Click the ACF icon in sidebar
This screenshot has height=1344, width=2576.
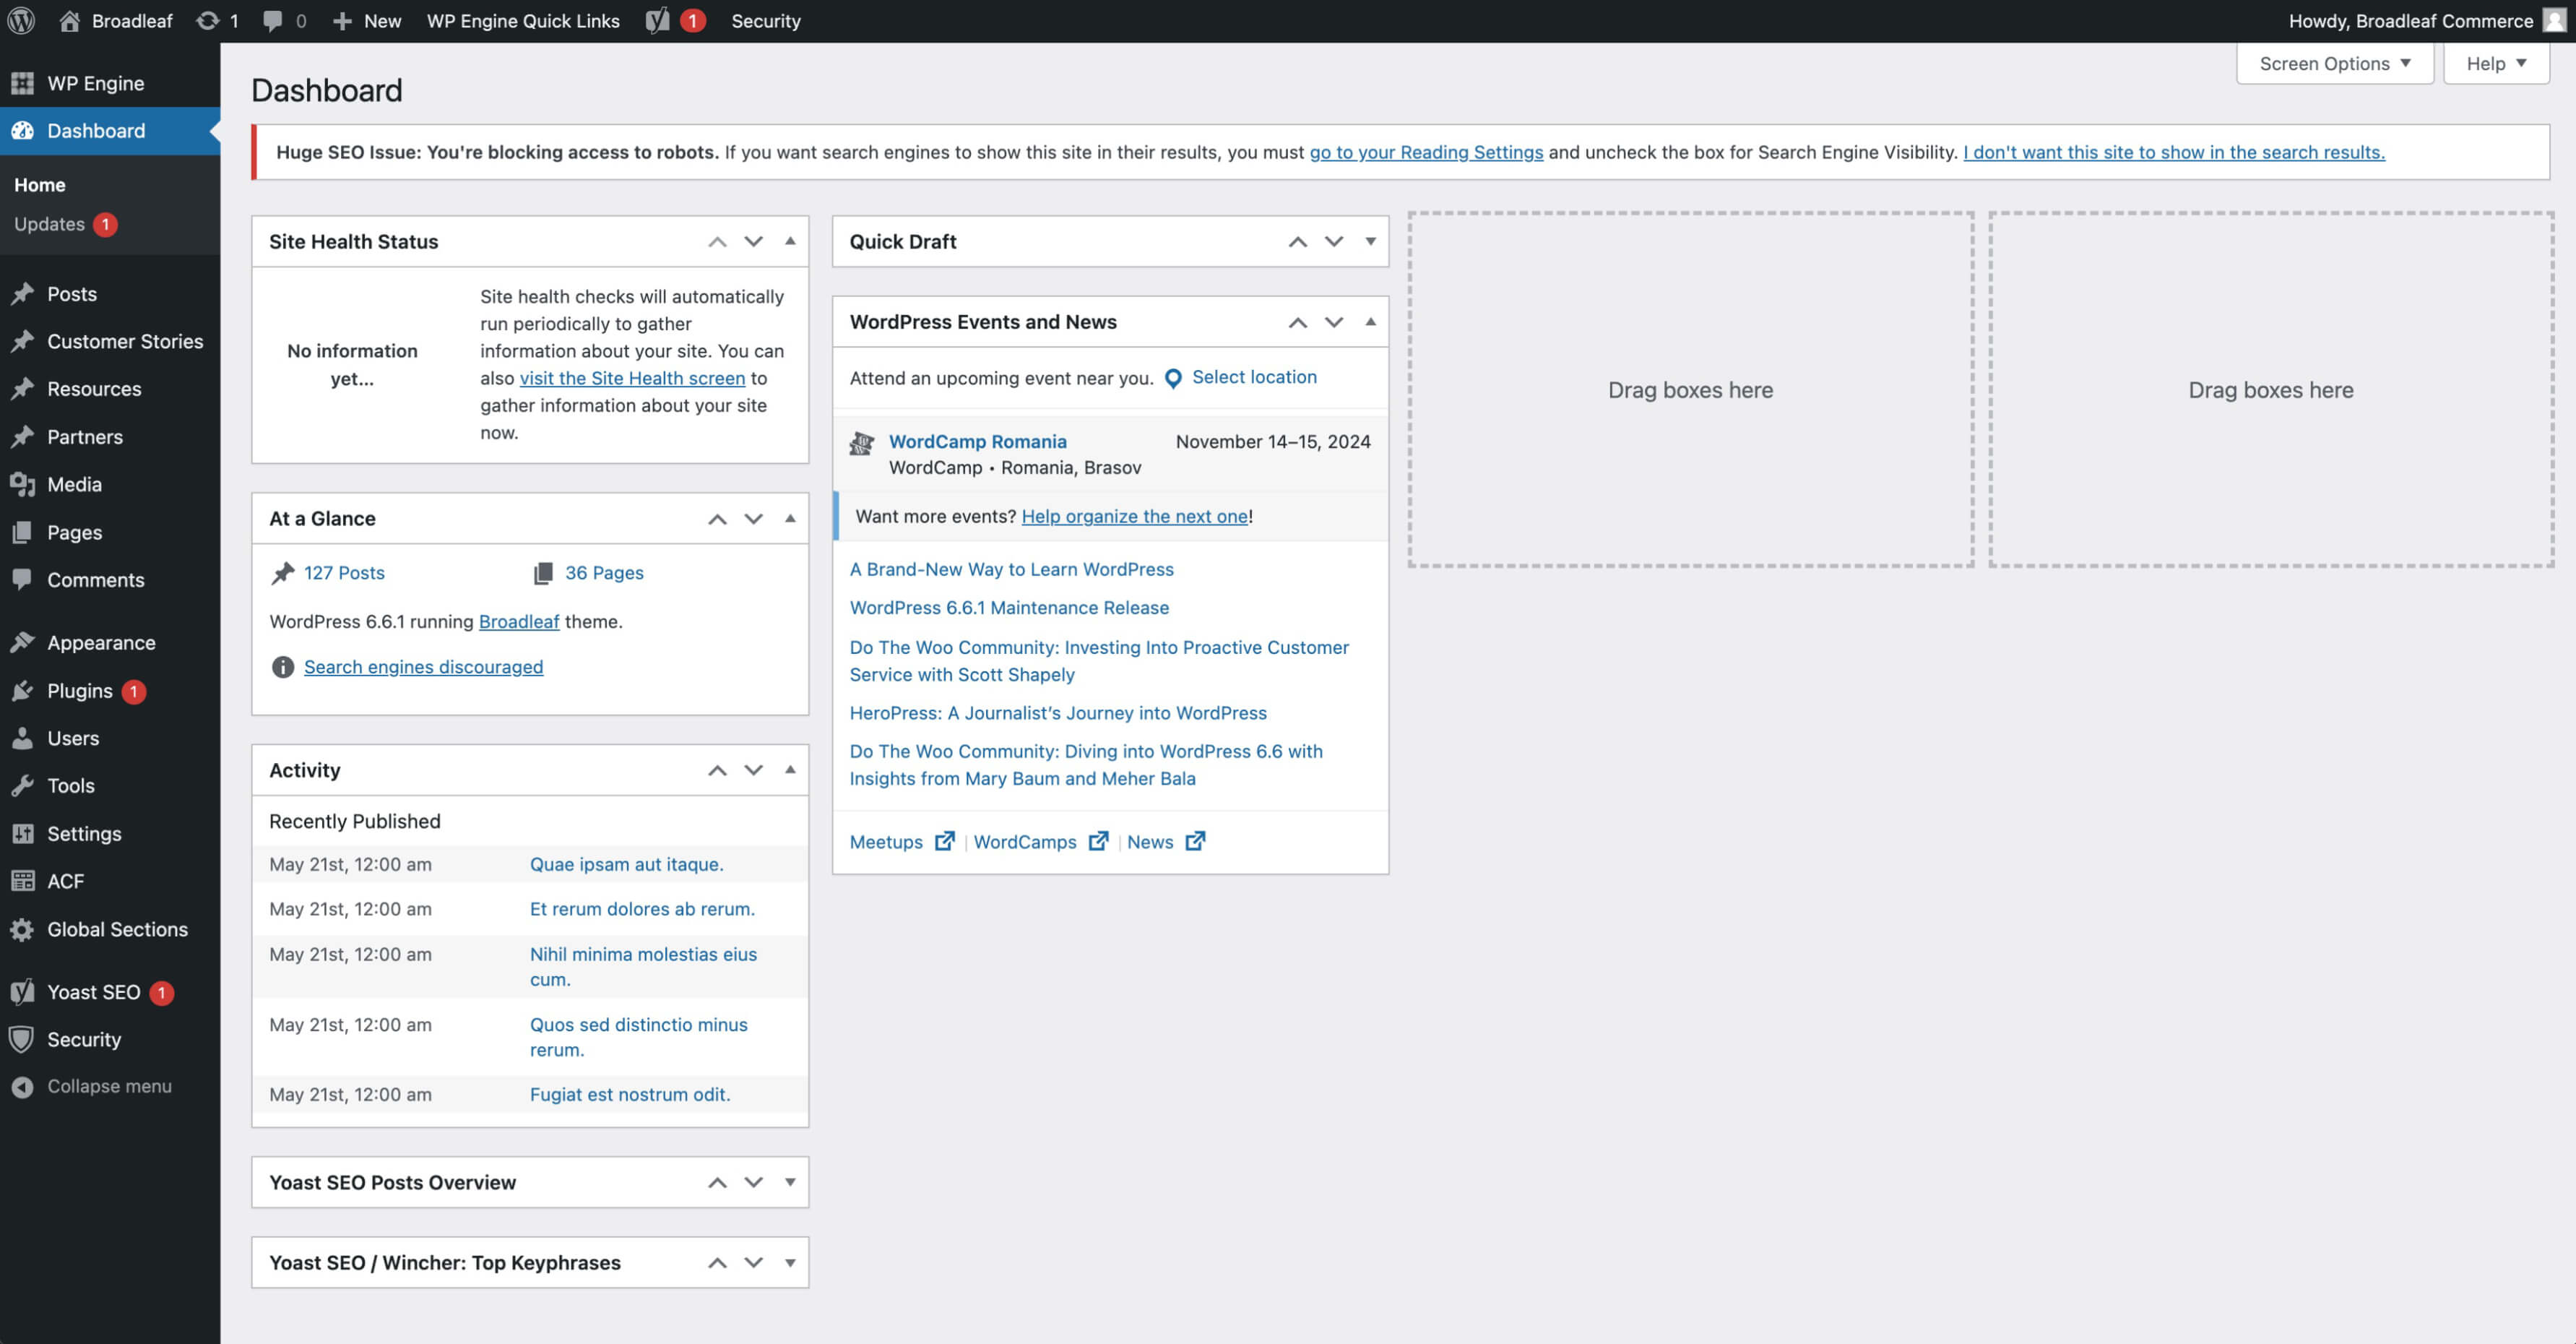click(x=22, y=881)
